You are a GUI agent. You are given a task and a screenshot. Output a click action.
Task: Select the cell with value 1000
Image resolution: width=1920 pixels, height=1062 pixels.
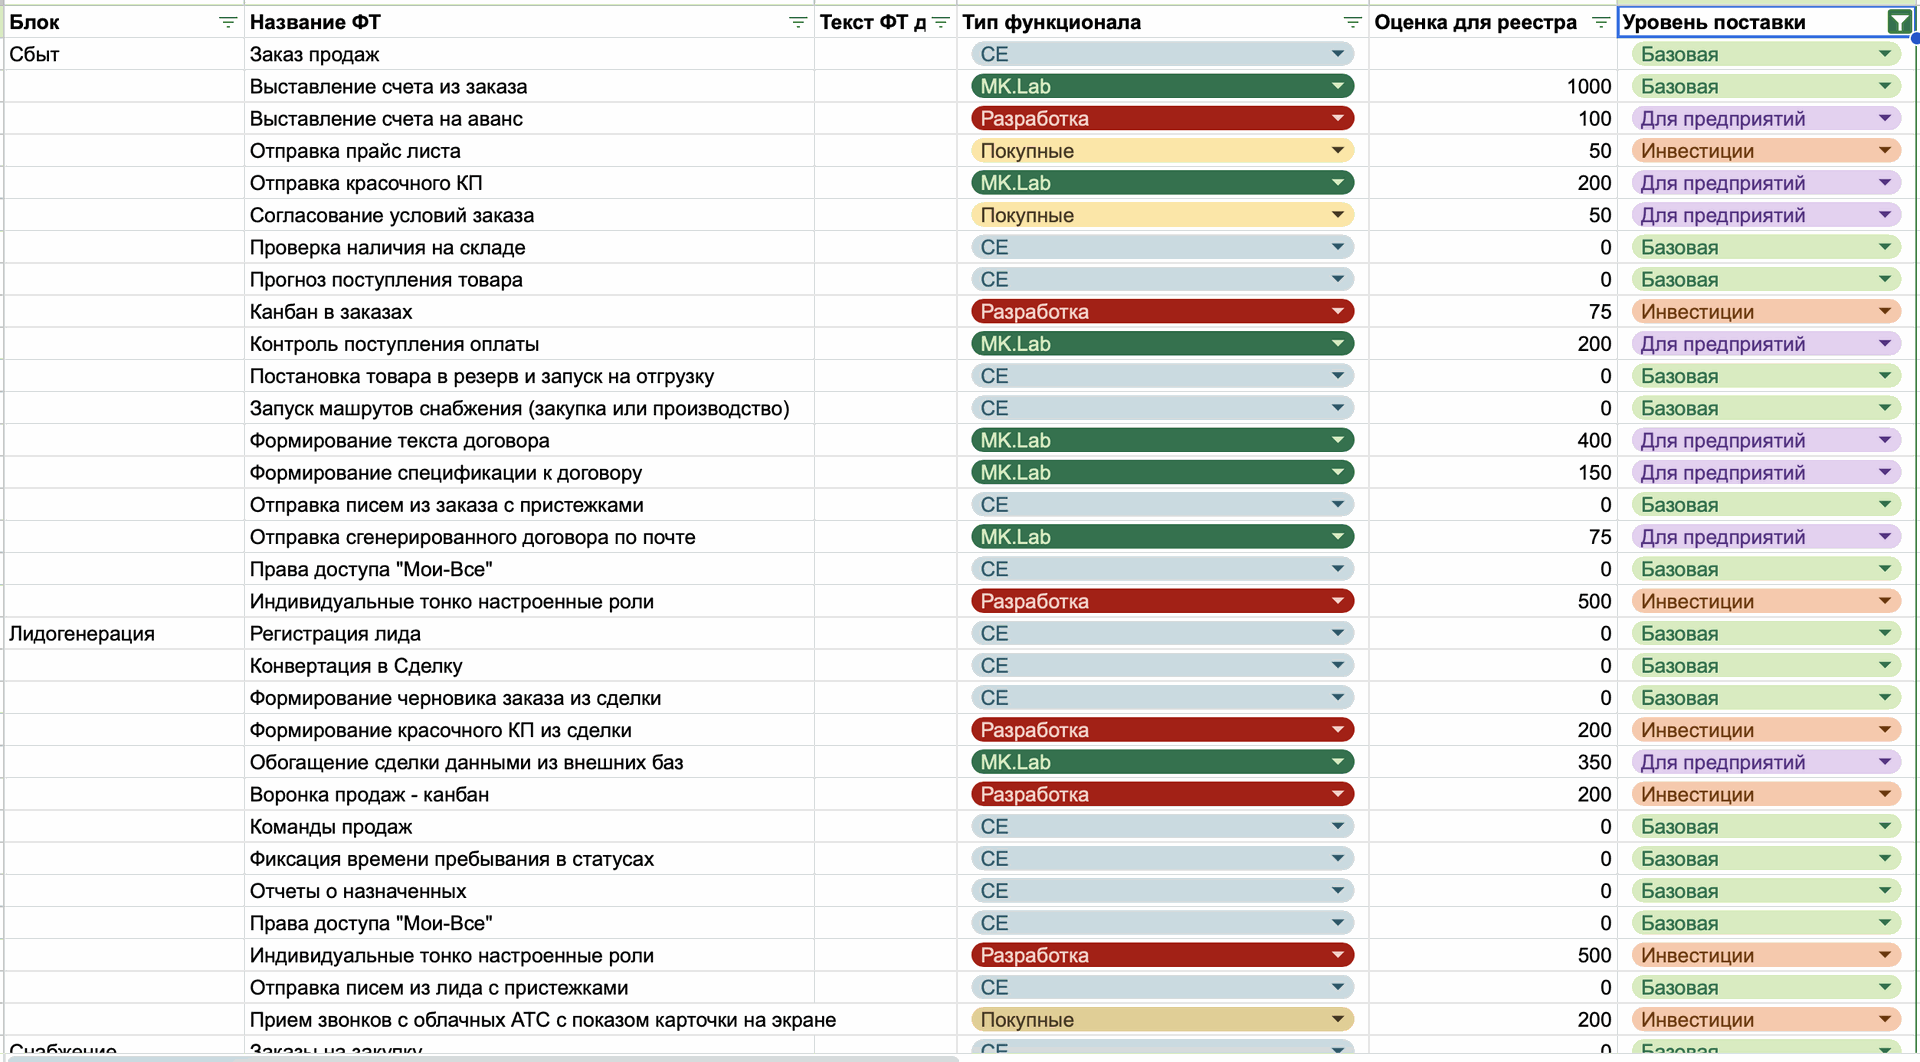pos(1588,87)
